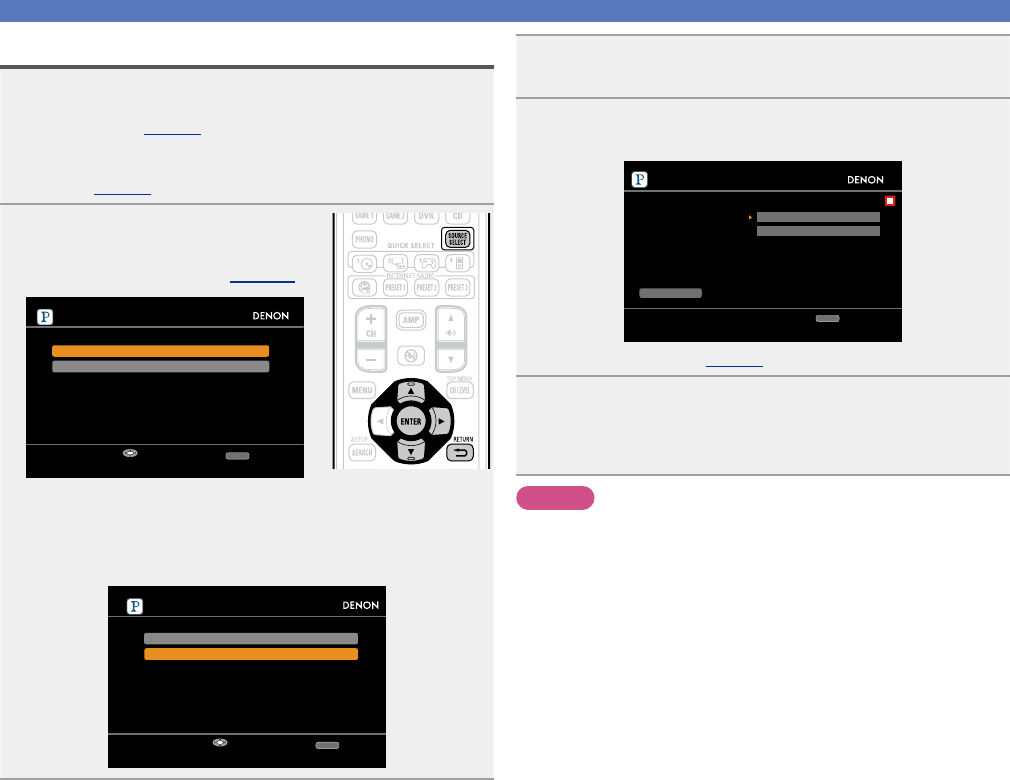1010x780 pixels.
Task: Click the small gray button in bottom screen footer
Action: (x=327, y=745)
